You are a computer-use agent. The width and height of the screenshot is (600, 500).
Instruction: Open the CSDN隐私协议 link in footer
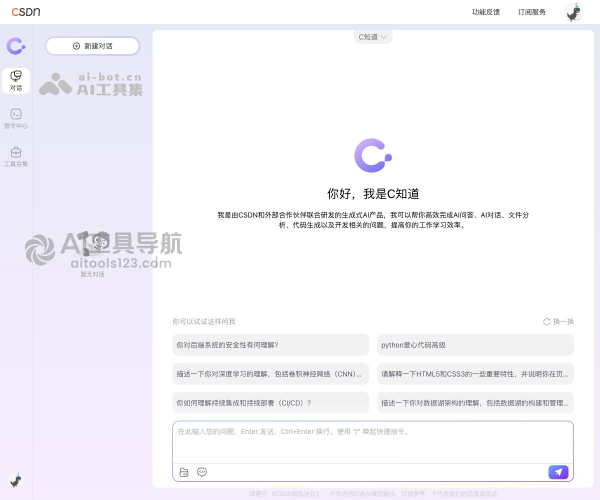(295, 494)
